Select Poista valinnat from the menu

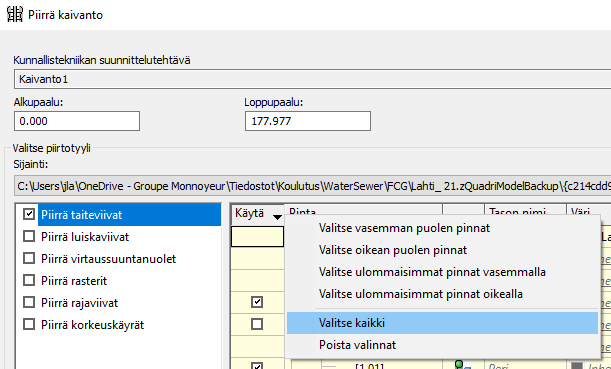point(442,345)
